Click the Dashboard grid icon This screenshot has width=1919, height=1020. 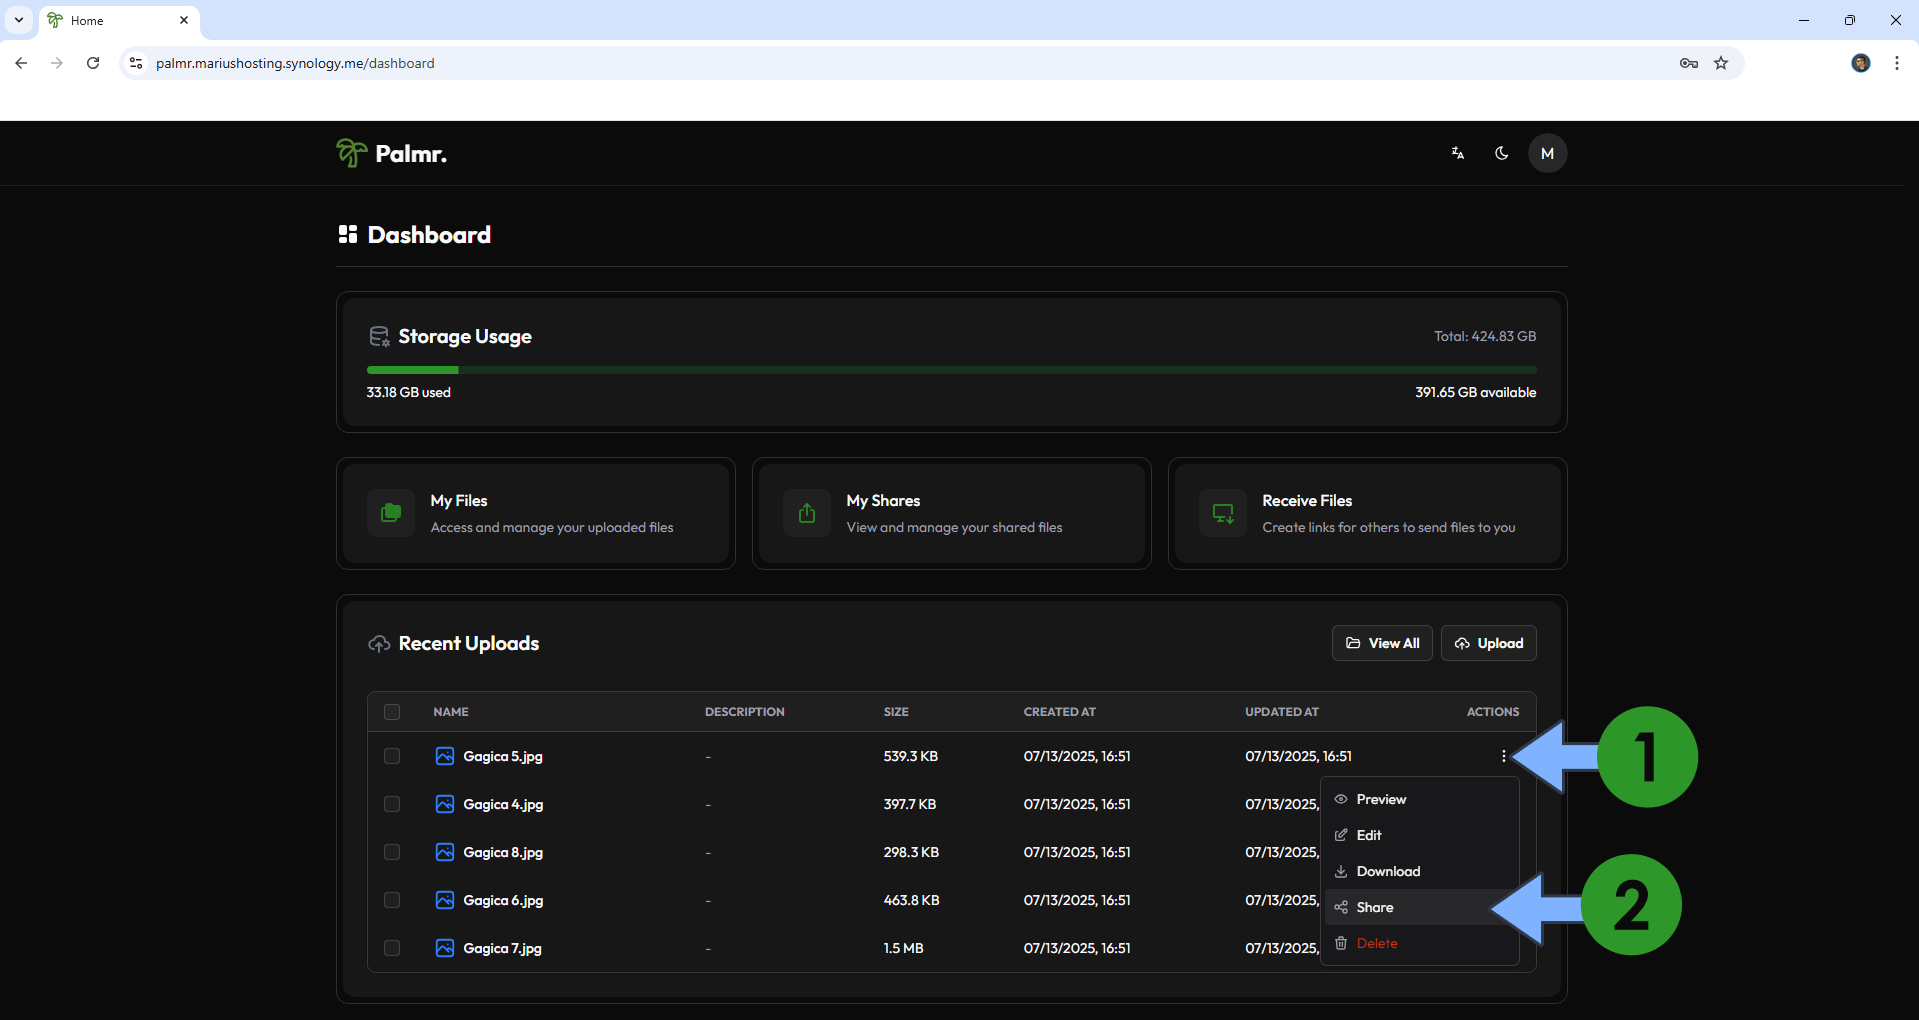click(348, 234)
